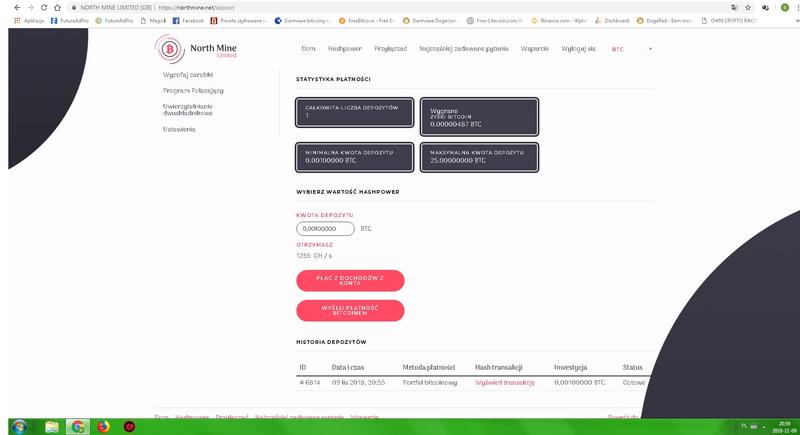Viewport: 800px width, 435px height.
Task: Click the 'Hash transakcji' column header
Action: click(498, 367)
